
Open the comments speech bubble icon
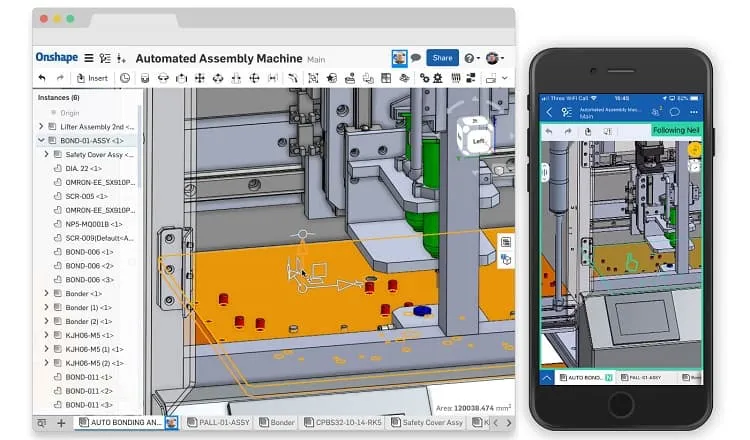pyautogui.click(x=416, y=58)
